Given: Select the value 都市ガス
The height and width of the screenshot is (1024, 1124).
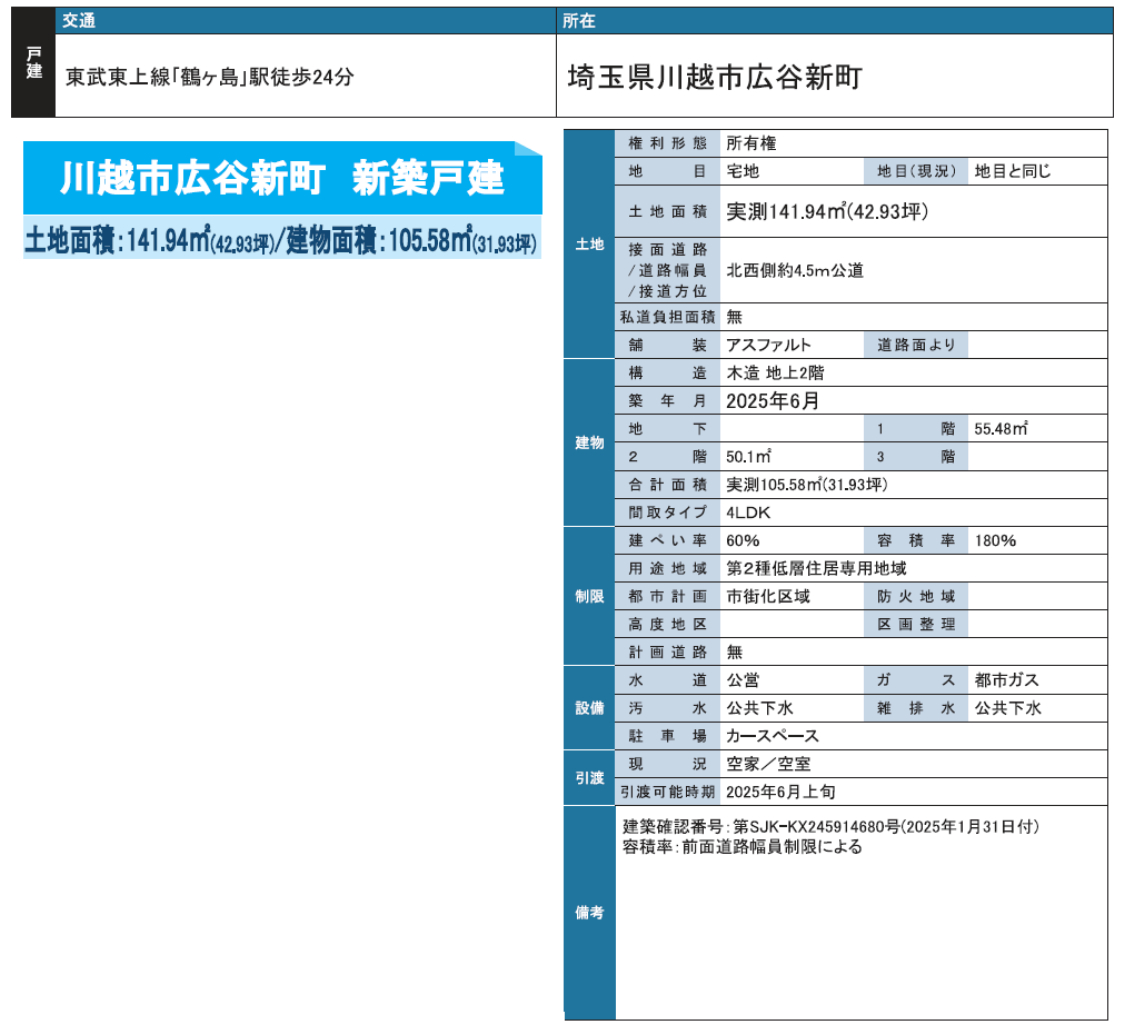Looking at the screenshot, I should (1006, 681).
